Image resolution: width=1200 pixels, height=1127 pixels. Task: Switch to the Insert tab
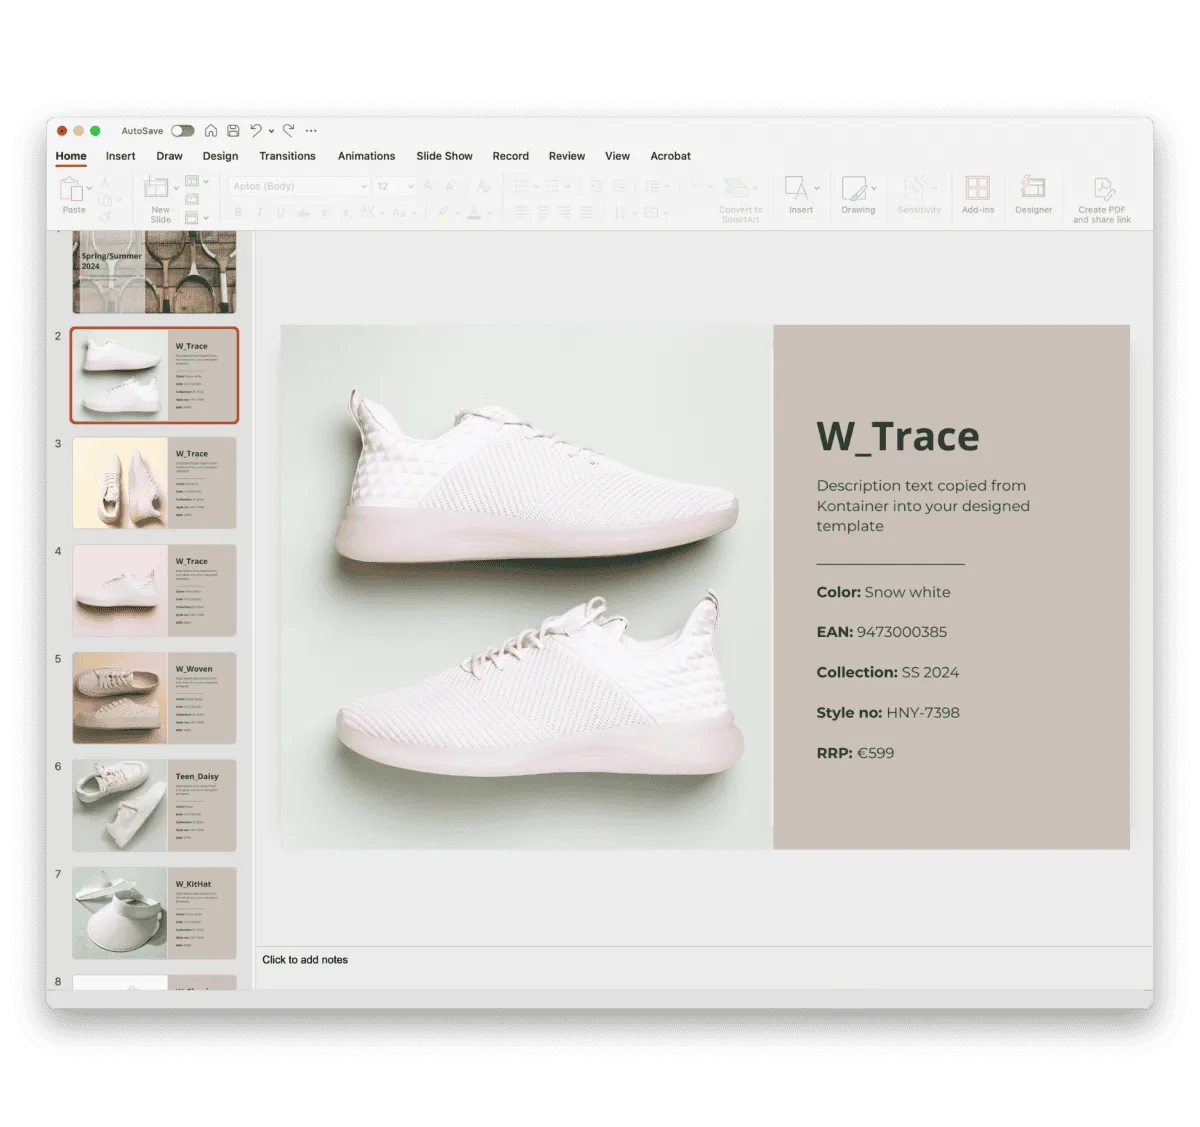click(x=120, y=156)
